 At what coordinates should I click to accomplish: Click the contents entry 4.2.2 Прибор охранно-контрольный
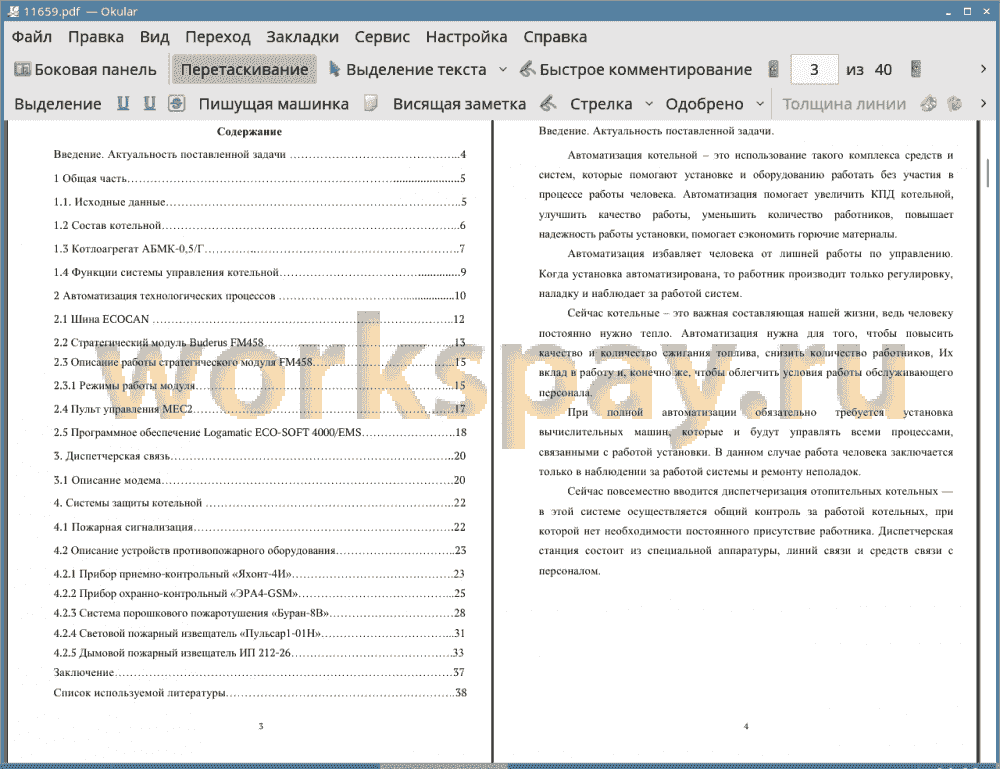click(260, 593)
